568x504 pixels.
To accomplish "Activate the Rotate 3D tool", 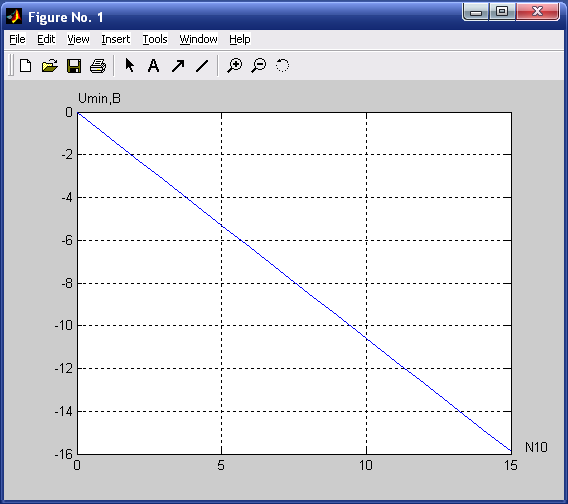I will [x=283, y=66].
